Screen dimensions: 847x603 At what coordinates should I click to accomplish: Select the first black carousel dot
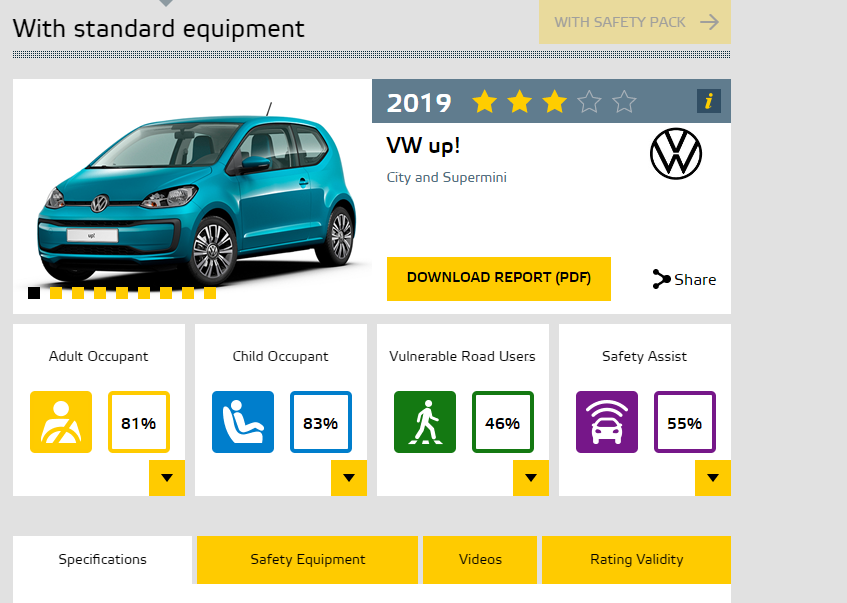(x=34, y=293)
